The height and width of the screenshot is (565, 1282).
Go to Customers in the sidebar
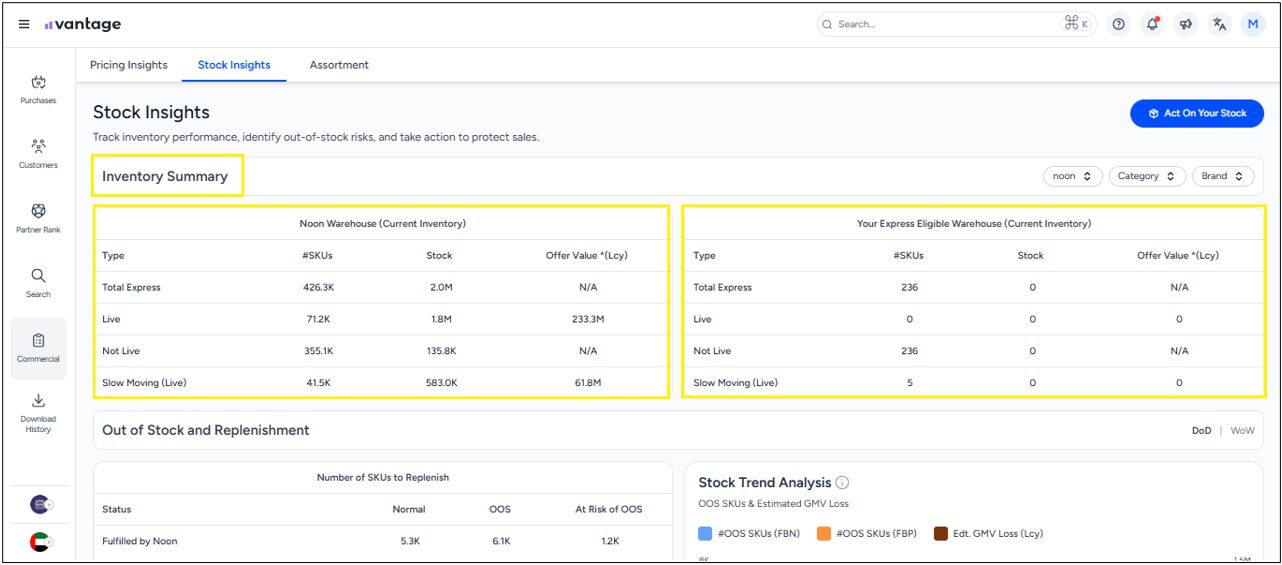38,154
